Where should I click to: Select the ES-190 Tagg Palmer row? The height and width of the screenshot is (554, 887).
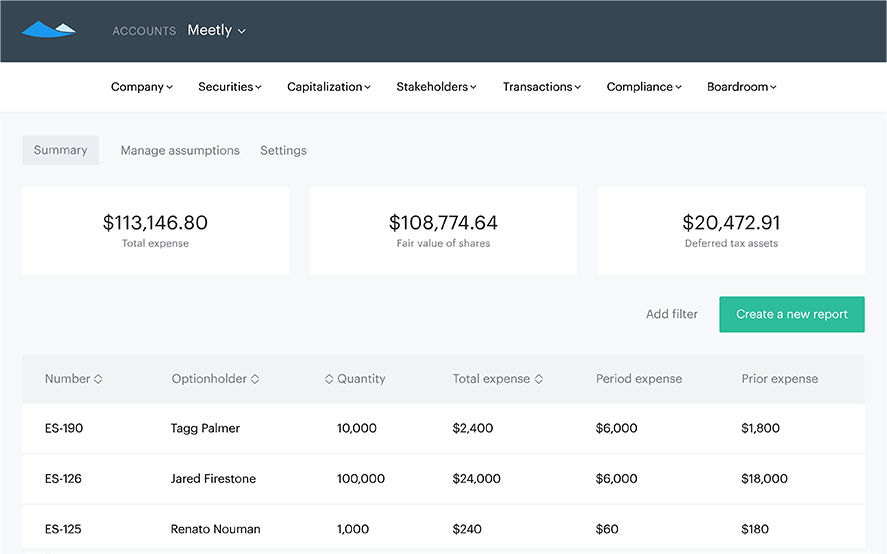pos(444,428)
